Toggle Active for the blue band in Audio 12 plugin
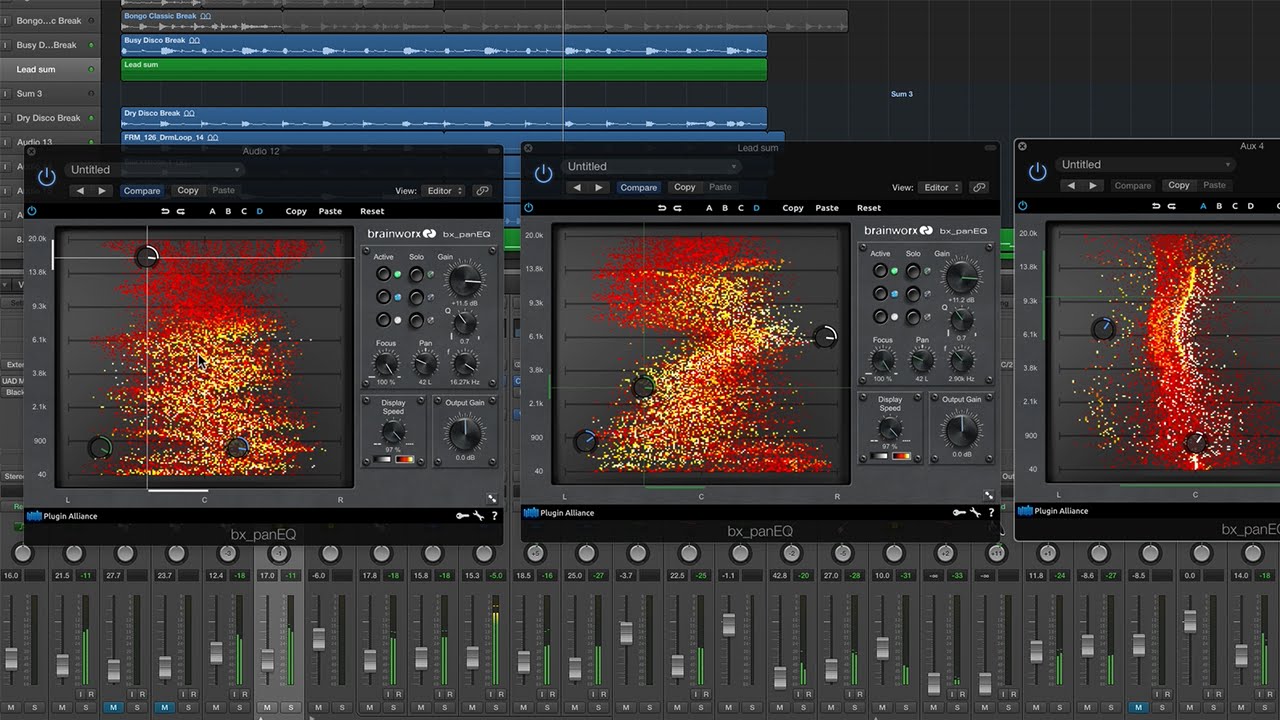 [x=383, y=297]
